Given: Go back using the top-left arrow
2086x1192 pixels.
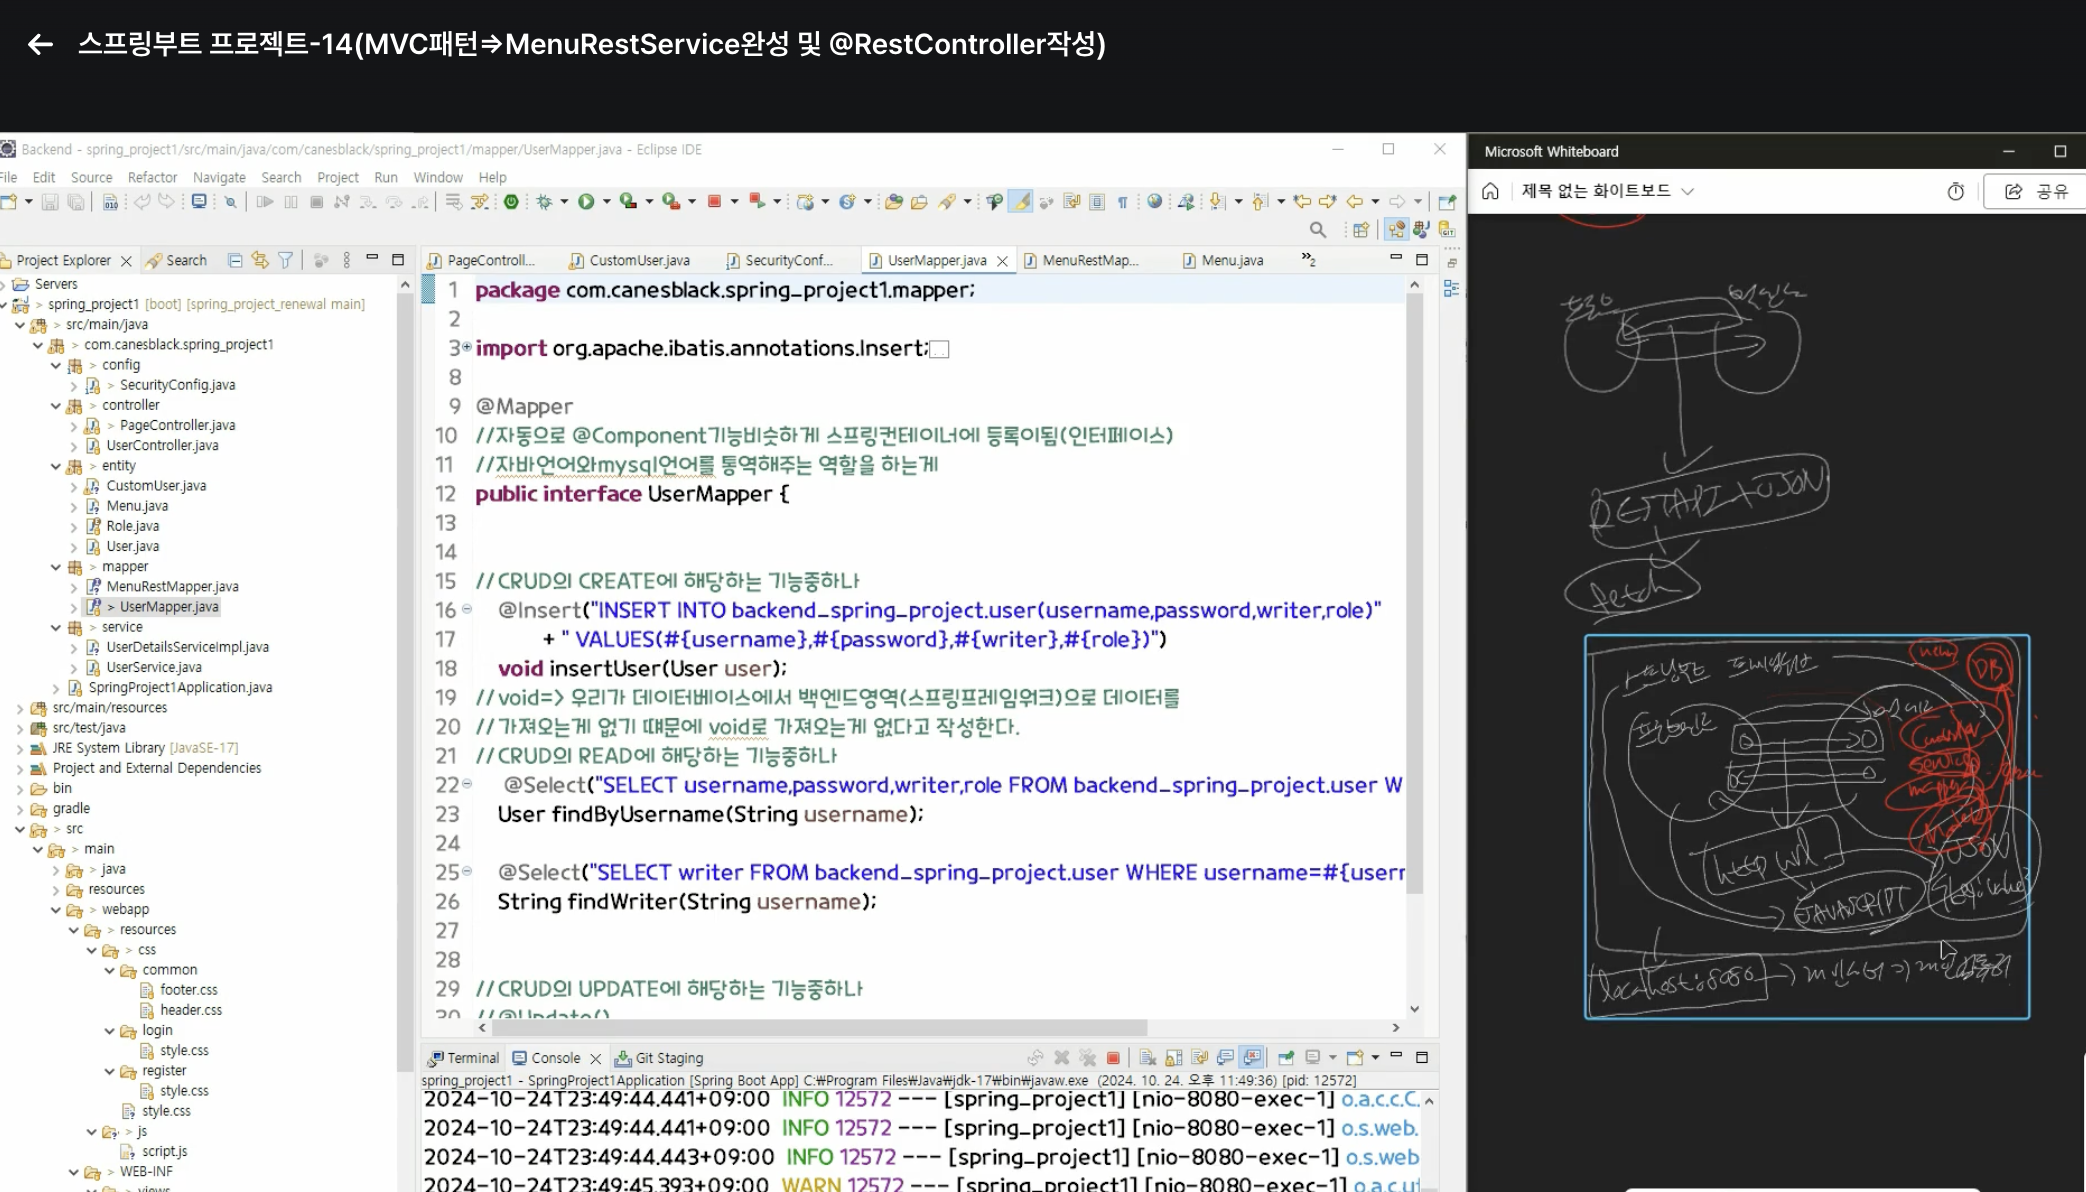Looking at the screenshot, I should 40,44.
